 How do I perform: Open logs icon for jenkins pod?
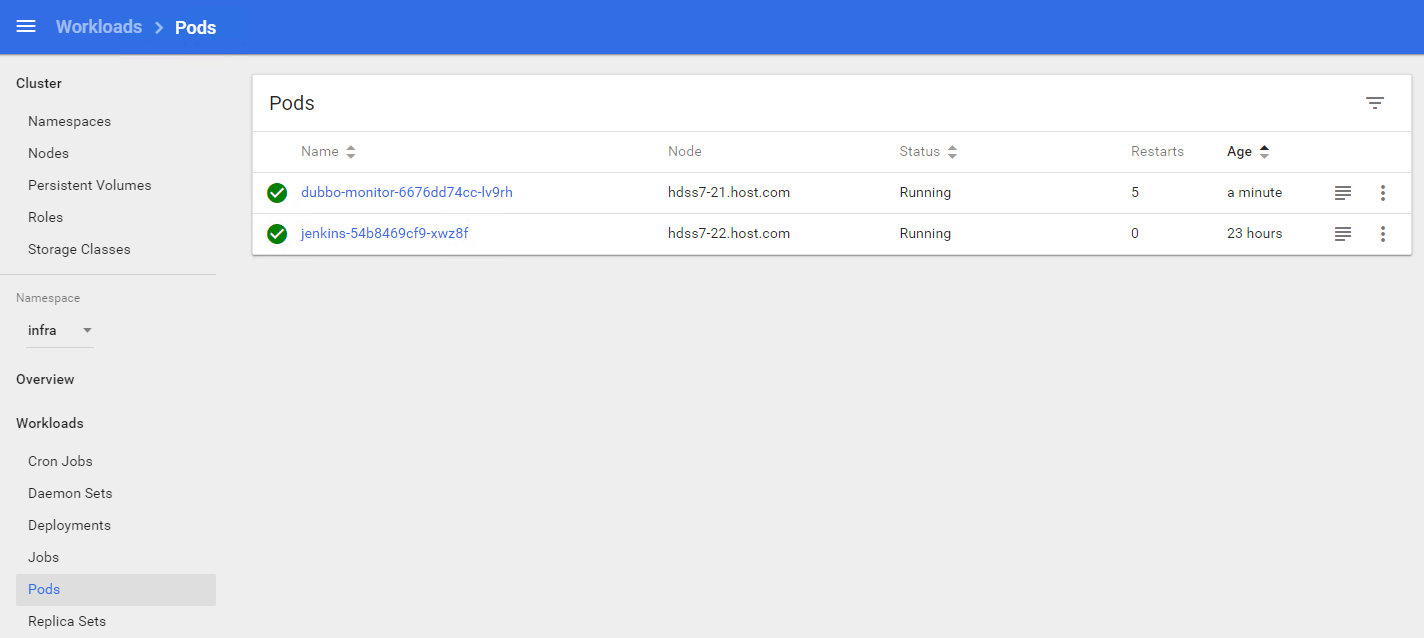click(1343, 234)
